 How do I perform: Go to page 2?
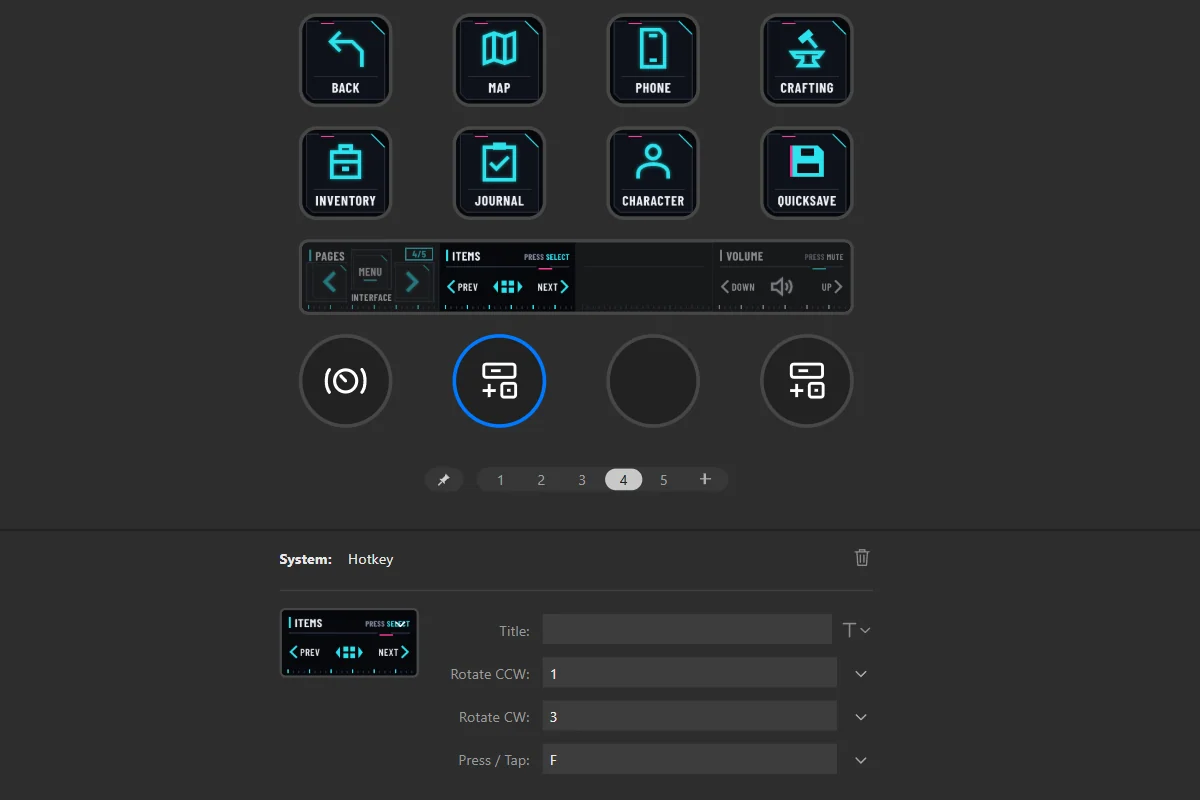pyautogui.click(x=541, y=480)
